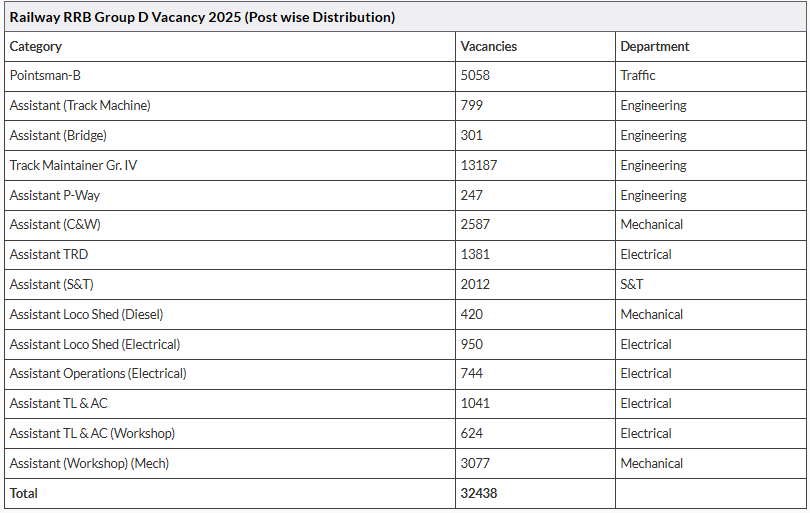Click the table title 'Railway RRB Group D Vacancy 2025'

202,17
